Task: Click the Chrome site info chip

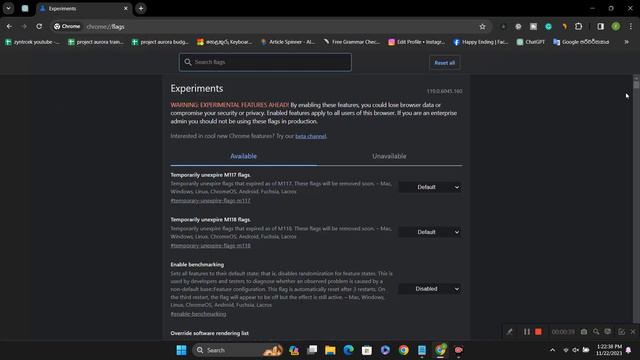Action: pos(68,27)
